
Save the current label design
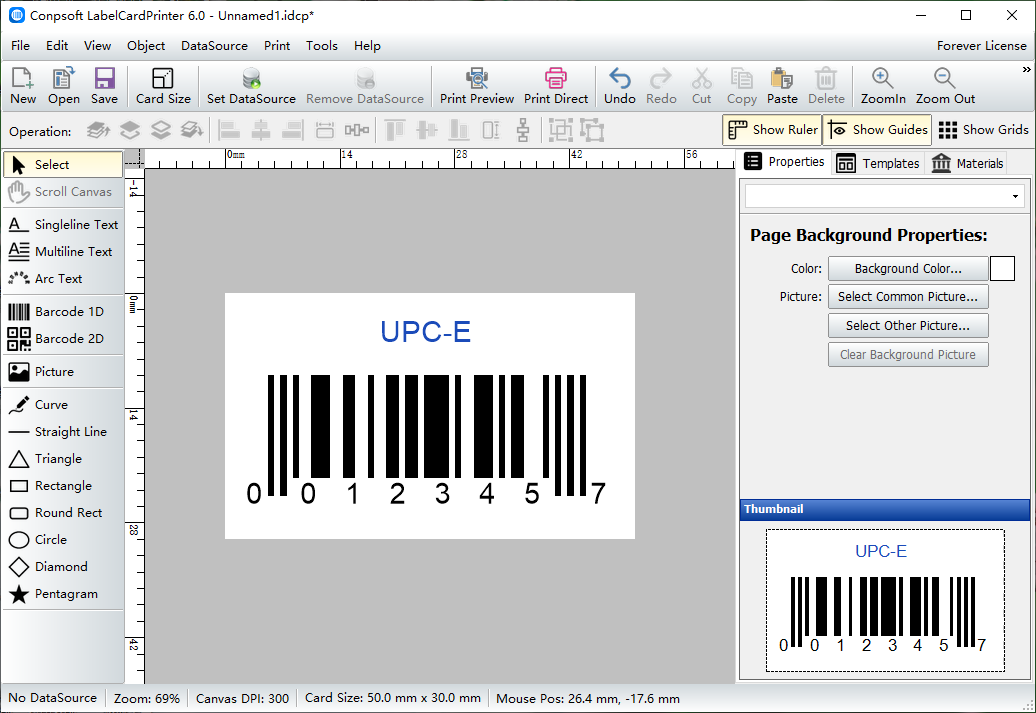tap(104, 86)
